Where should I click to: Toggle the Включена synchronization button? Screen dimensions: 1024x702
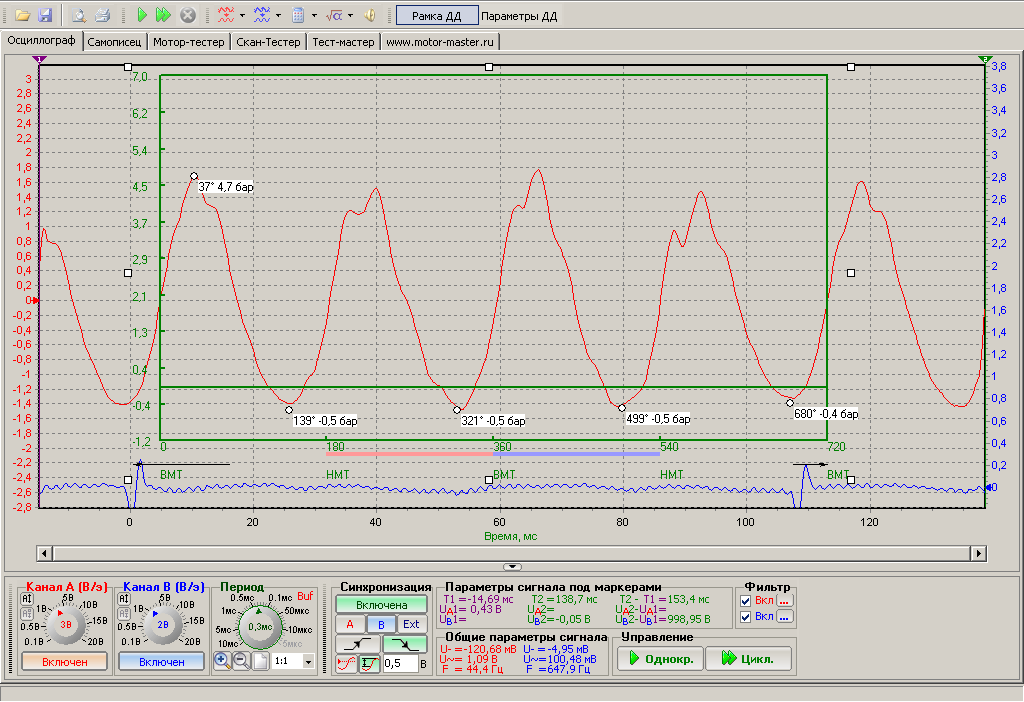coord(381,605)
